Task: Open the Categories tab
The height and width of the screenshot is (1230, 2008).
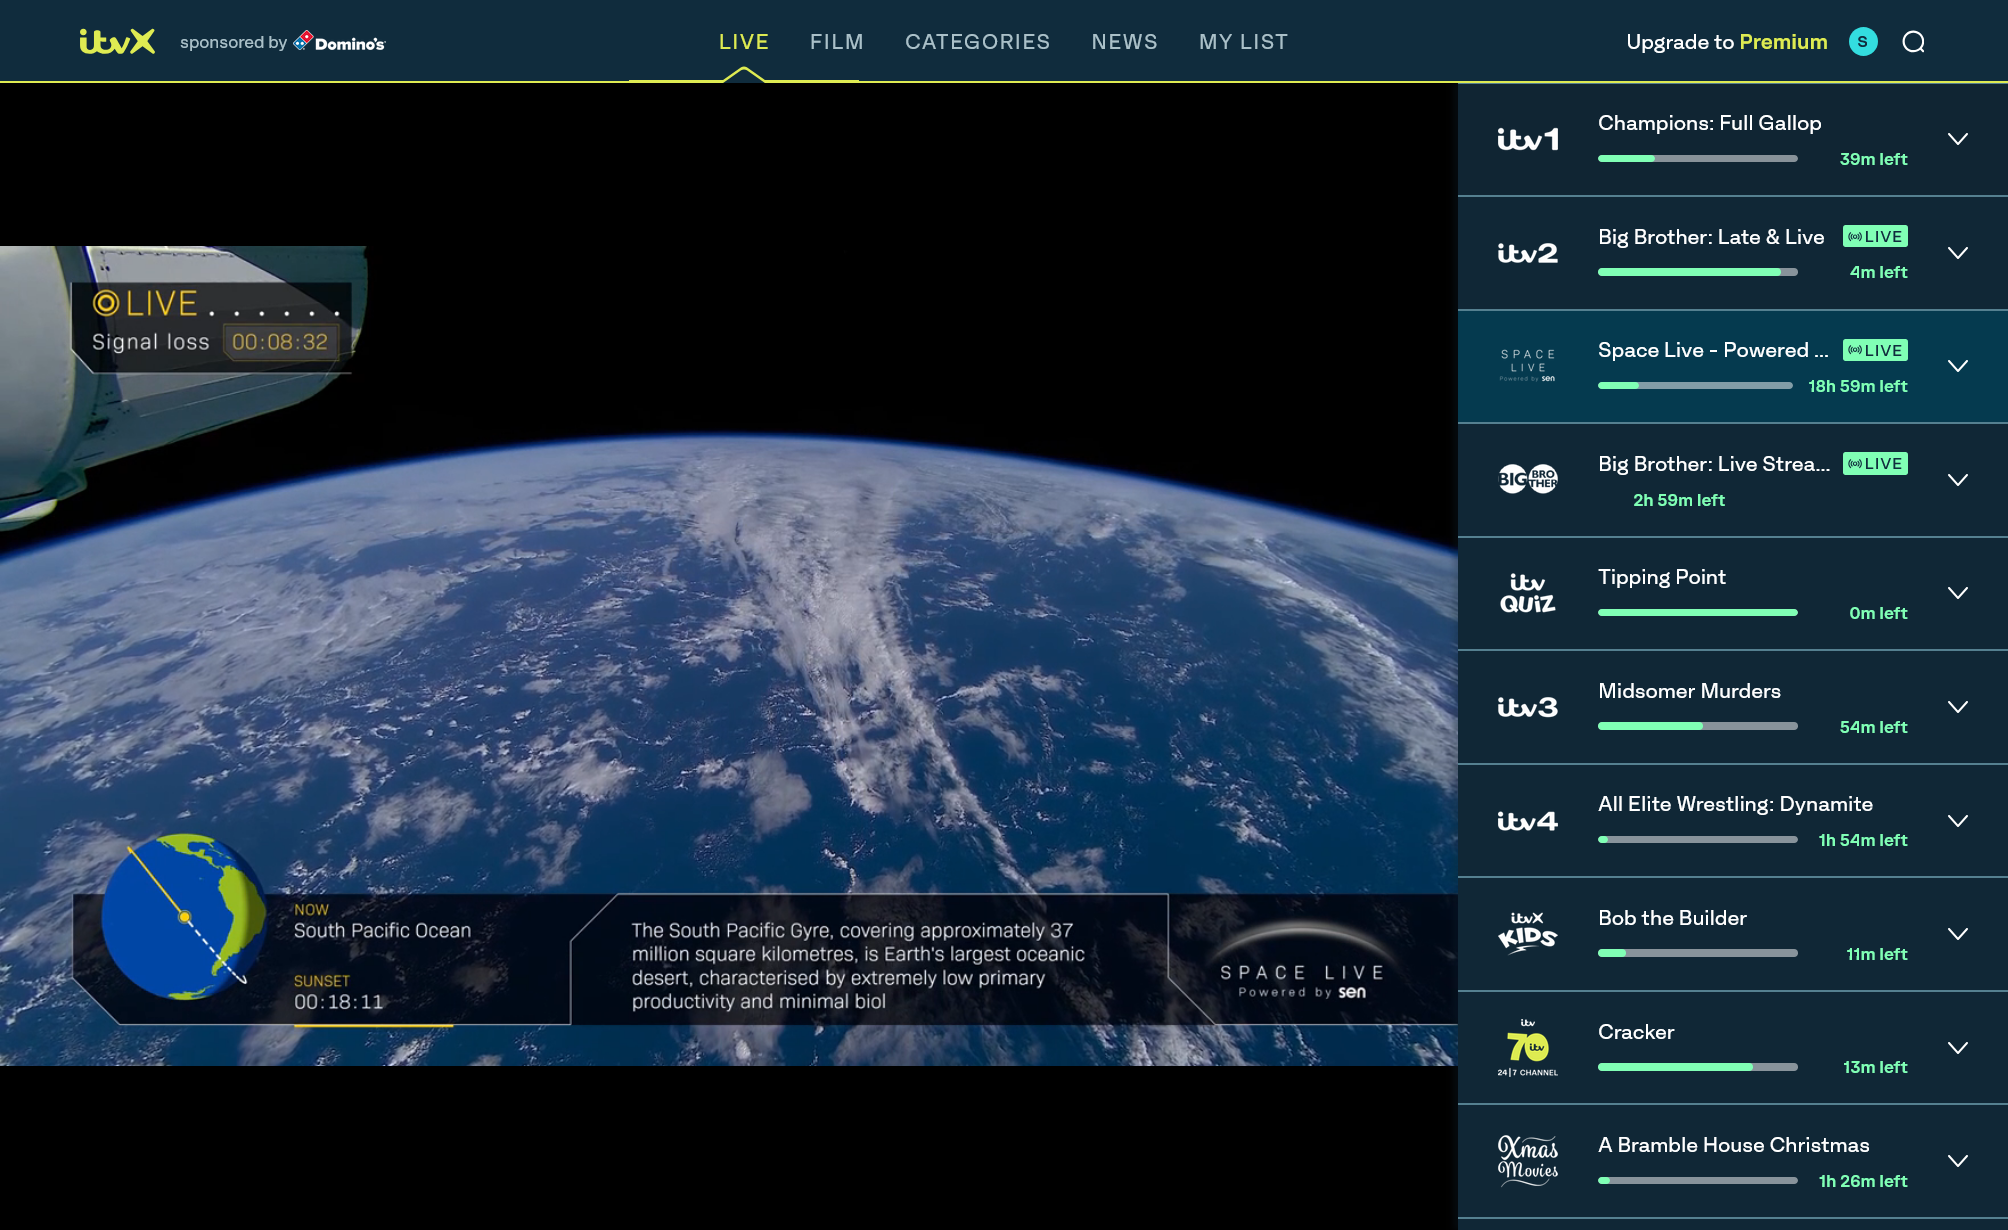Action: [x=977, y=42]
